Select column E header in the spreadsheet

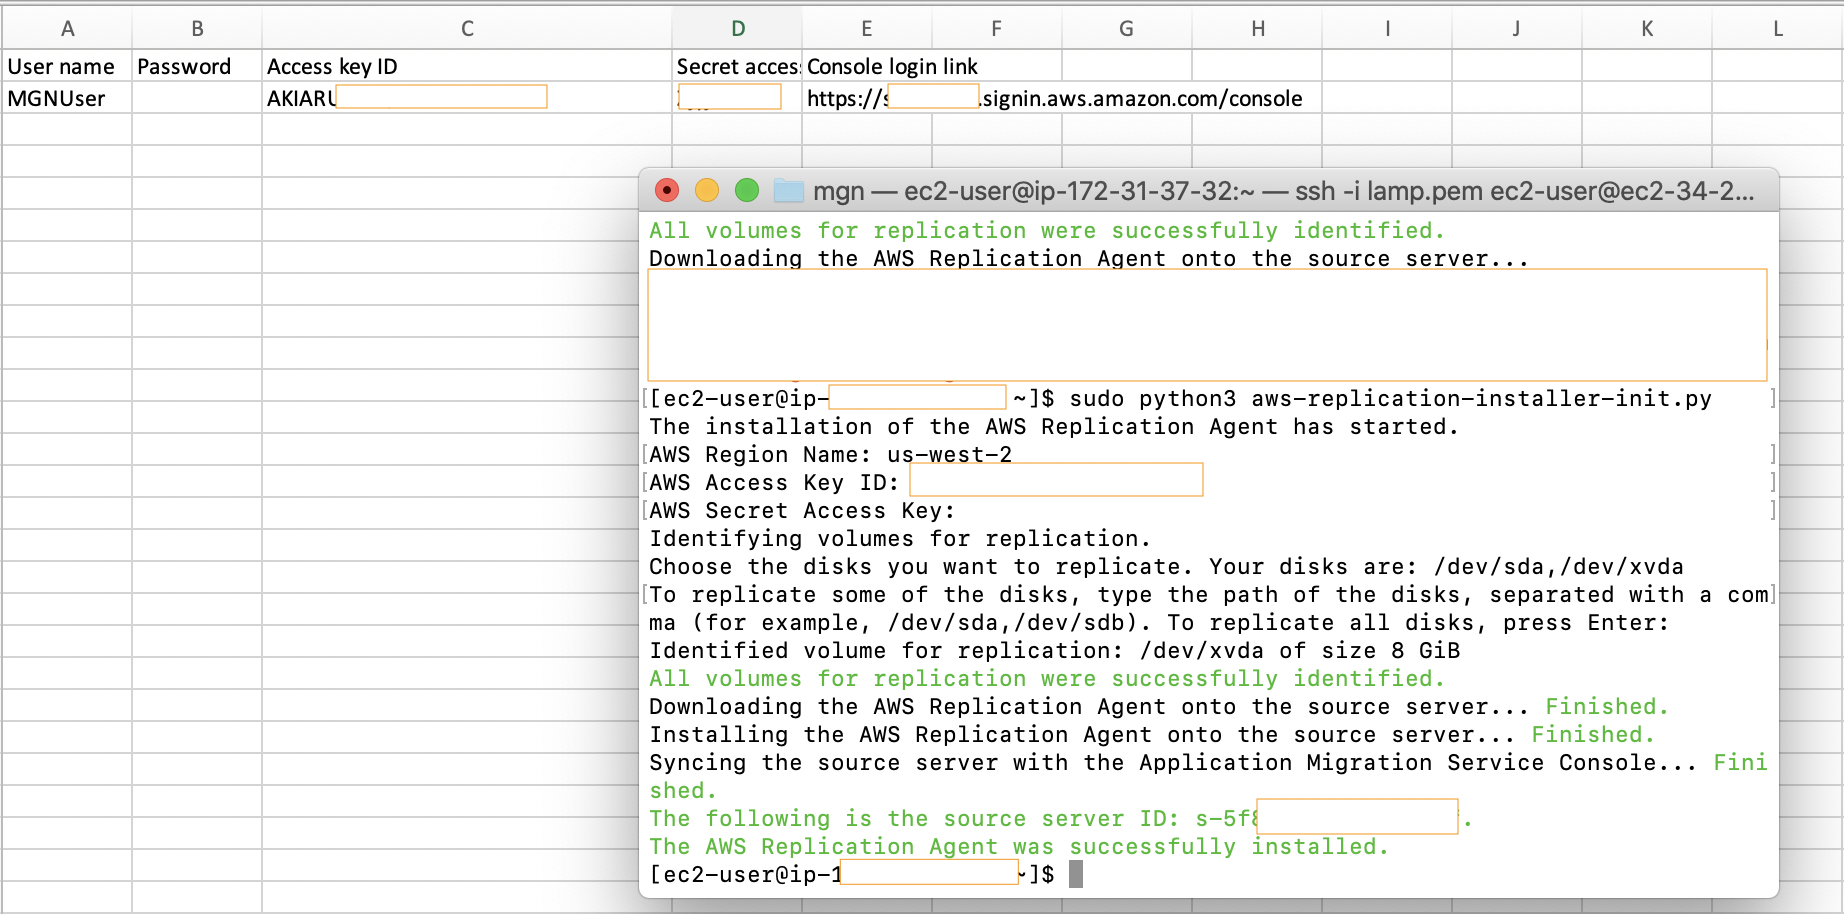(x=867, y=29)
